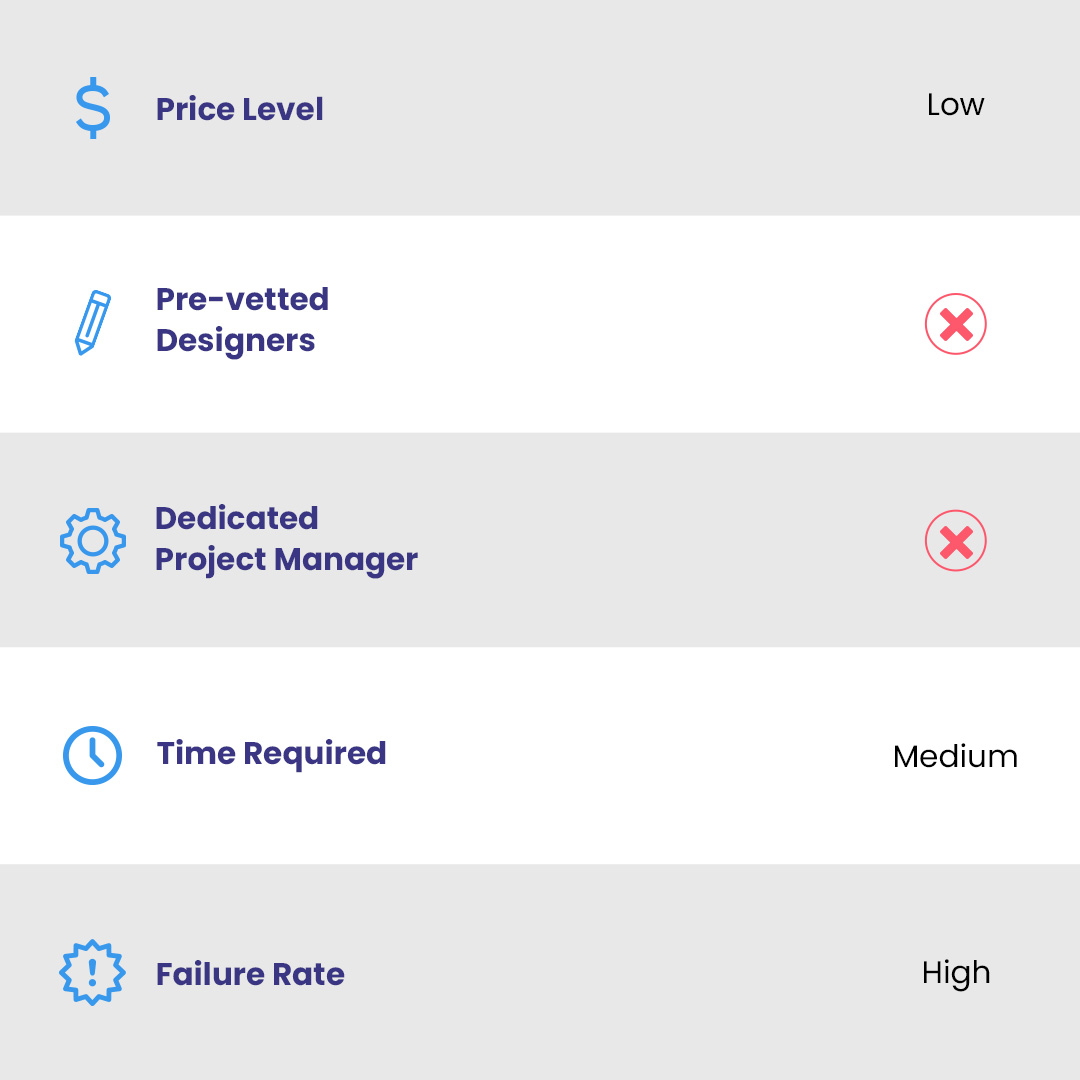
Task: Click the word "Dedicated"
Action: (236, 518)
